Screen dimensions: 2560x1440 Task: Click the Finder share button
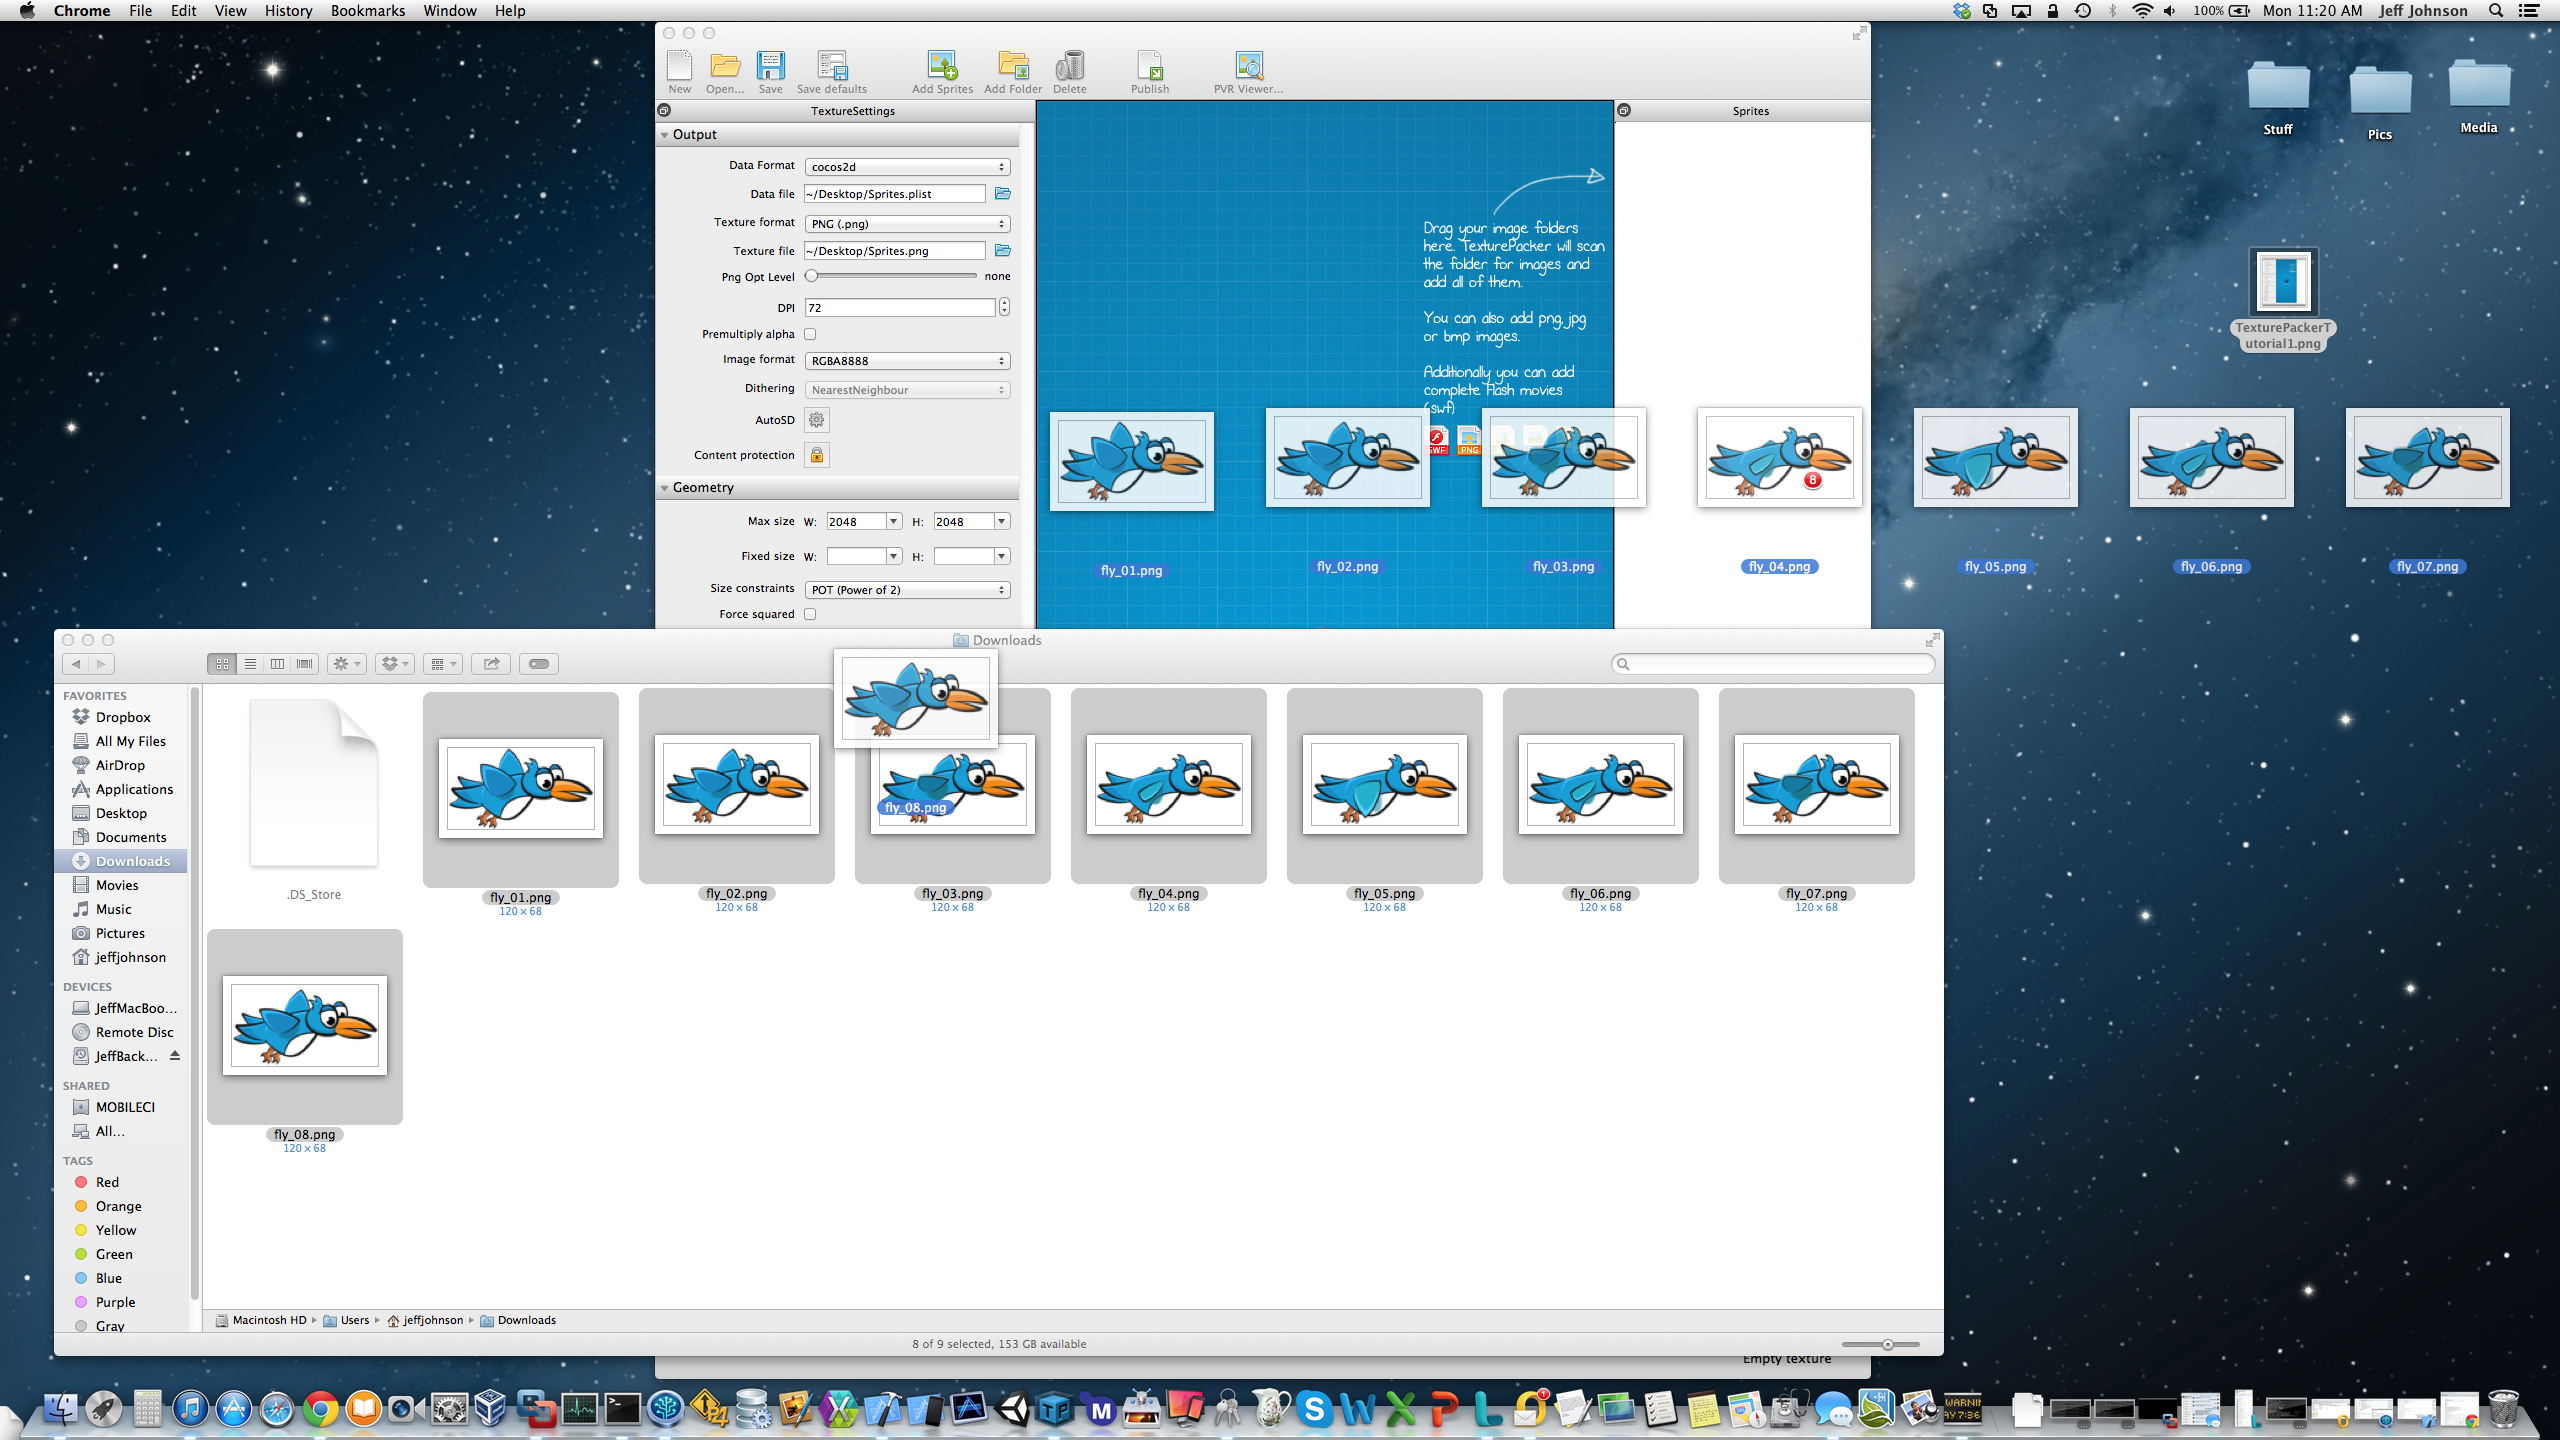coord(491,664)
